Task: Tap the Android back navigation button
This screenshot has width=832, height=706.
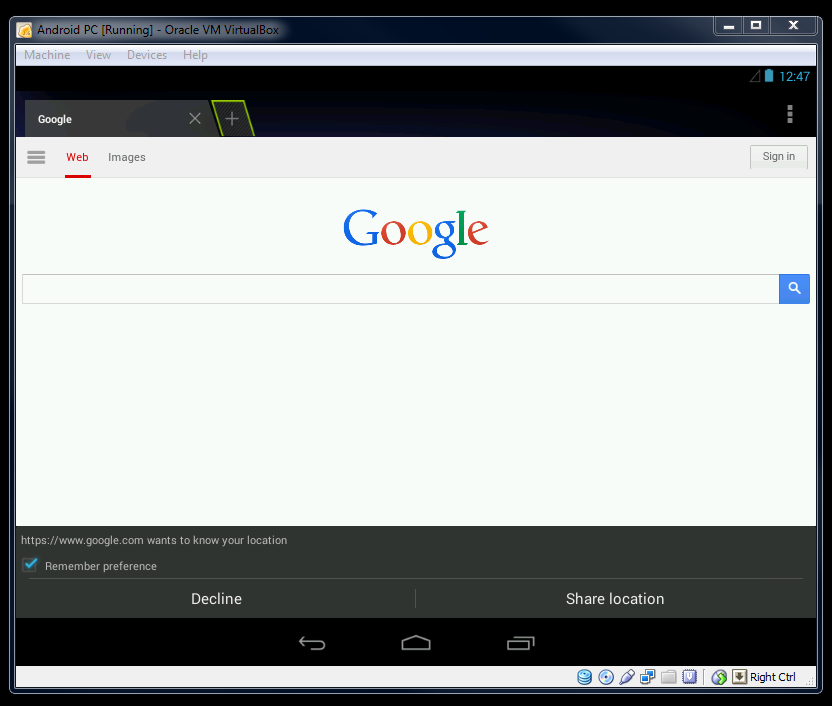Action: click(312, 643)
